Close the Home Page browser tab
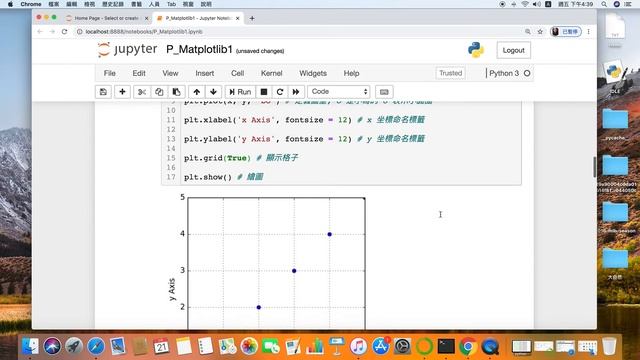This screenshot has width=640, height=360. (147, 18)
